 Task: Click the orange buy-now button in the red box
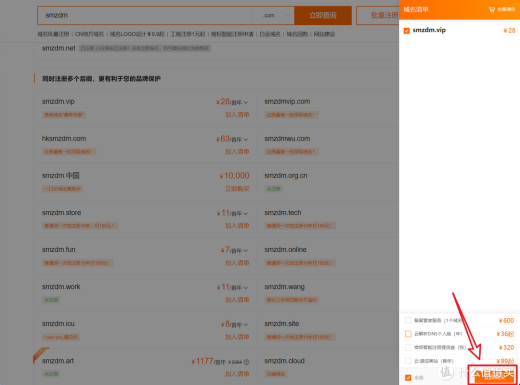click(x=494, y=376)
